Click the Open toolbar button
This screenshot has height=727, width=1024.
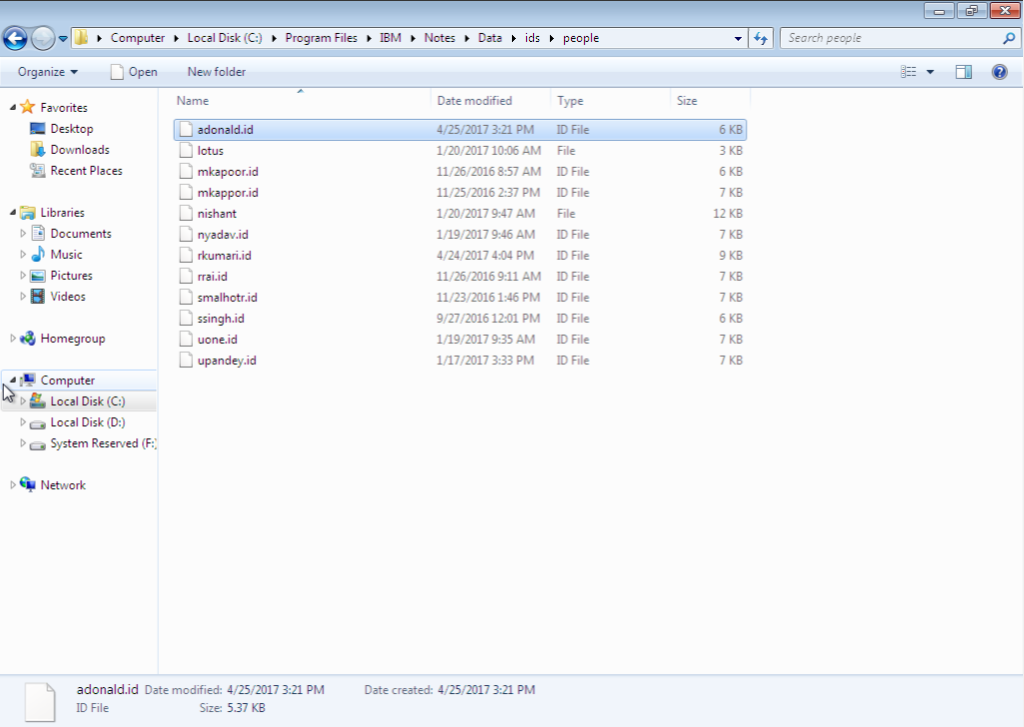pyautogui.click(x=134, y=72)
